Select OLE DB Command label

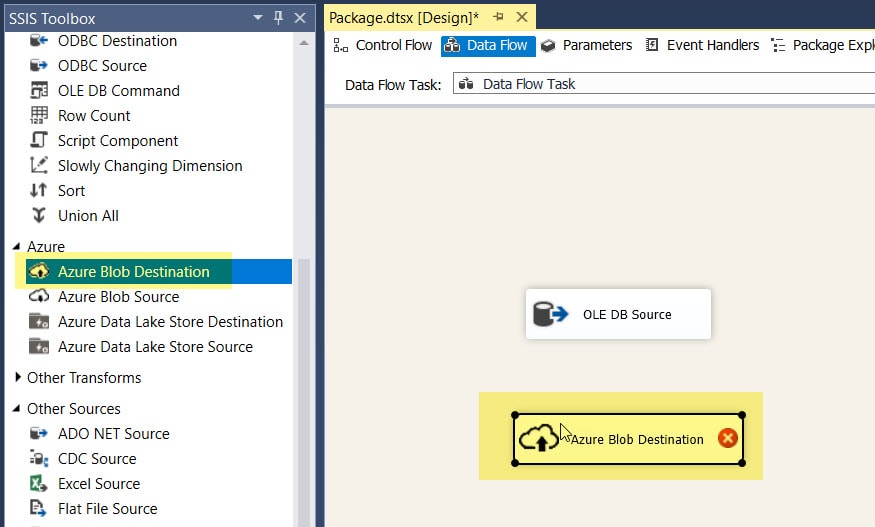(x=119, y=90)
